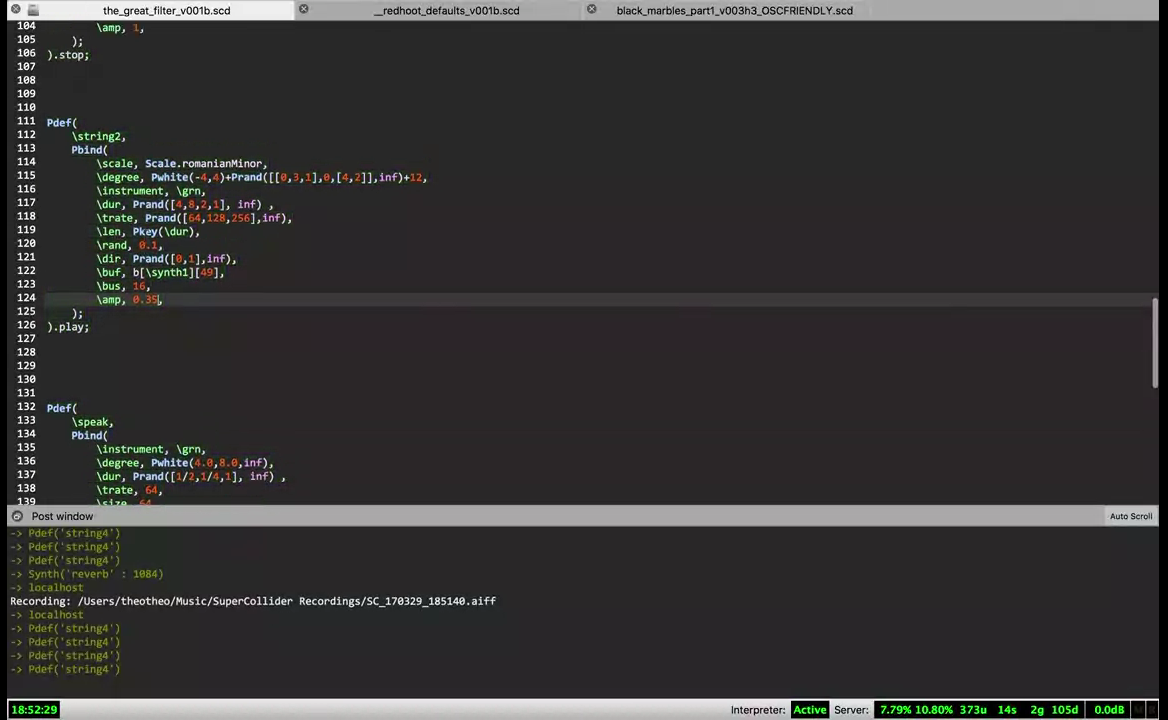Screen dimensions: 1168x720
Task: Click the Interpreter: label in status bar
Action: (x=758, y=710)
